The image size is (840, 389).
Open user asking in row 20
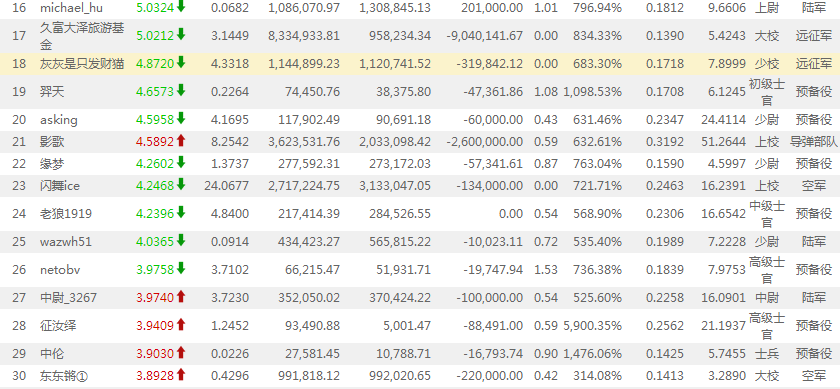[58, 120]
